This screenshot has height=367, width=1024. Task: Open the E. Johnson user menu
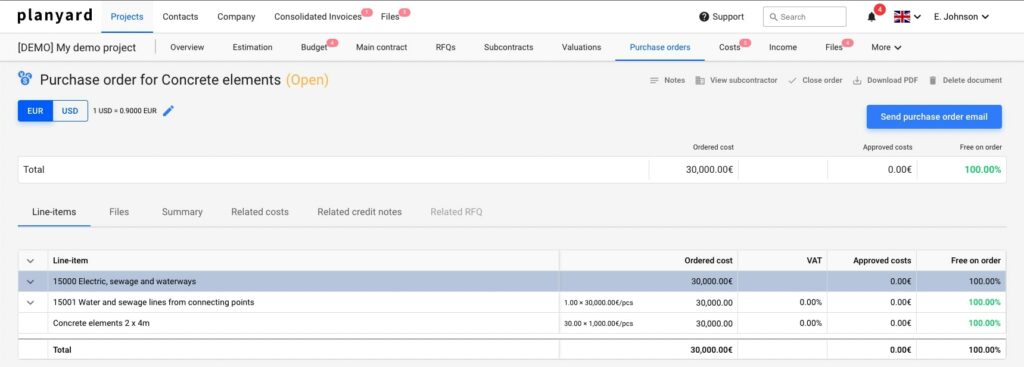[x=961, y=17]
